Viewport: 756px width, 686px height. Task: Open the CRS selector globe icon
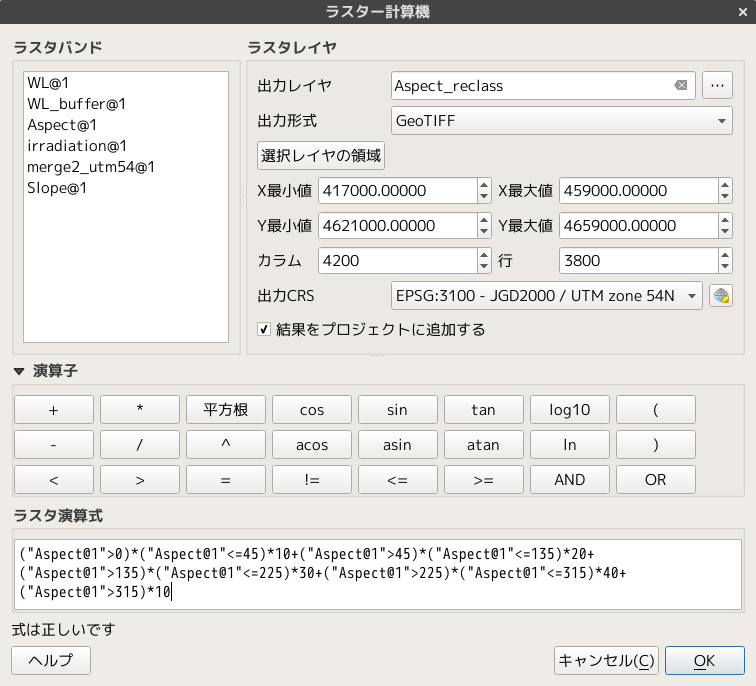(721, 296)
